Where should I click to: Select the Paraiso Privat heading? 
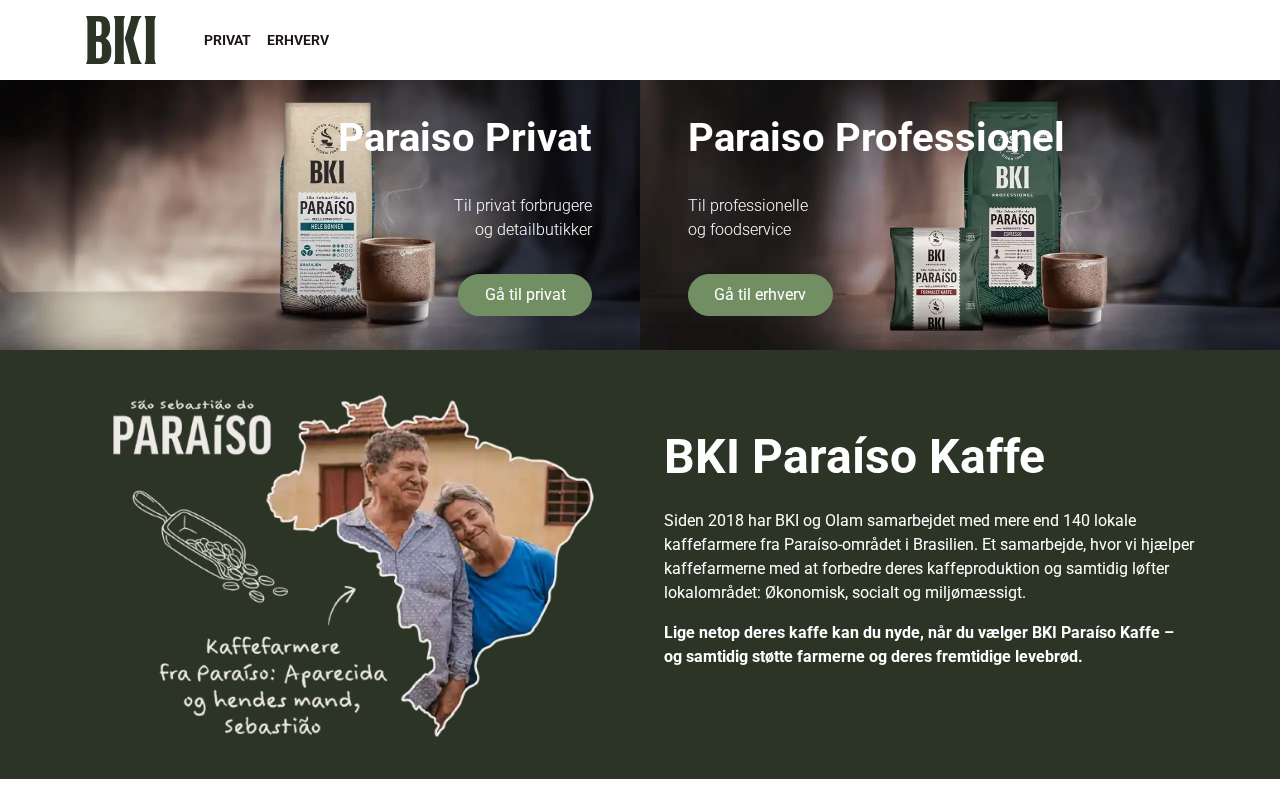tap(465, 138)
